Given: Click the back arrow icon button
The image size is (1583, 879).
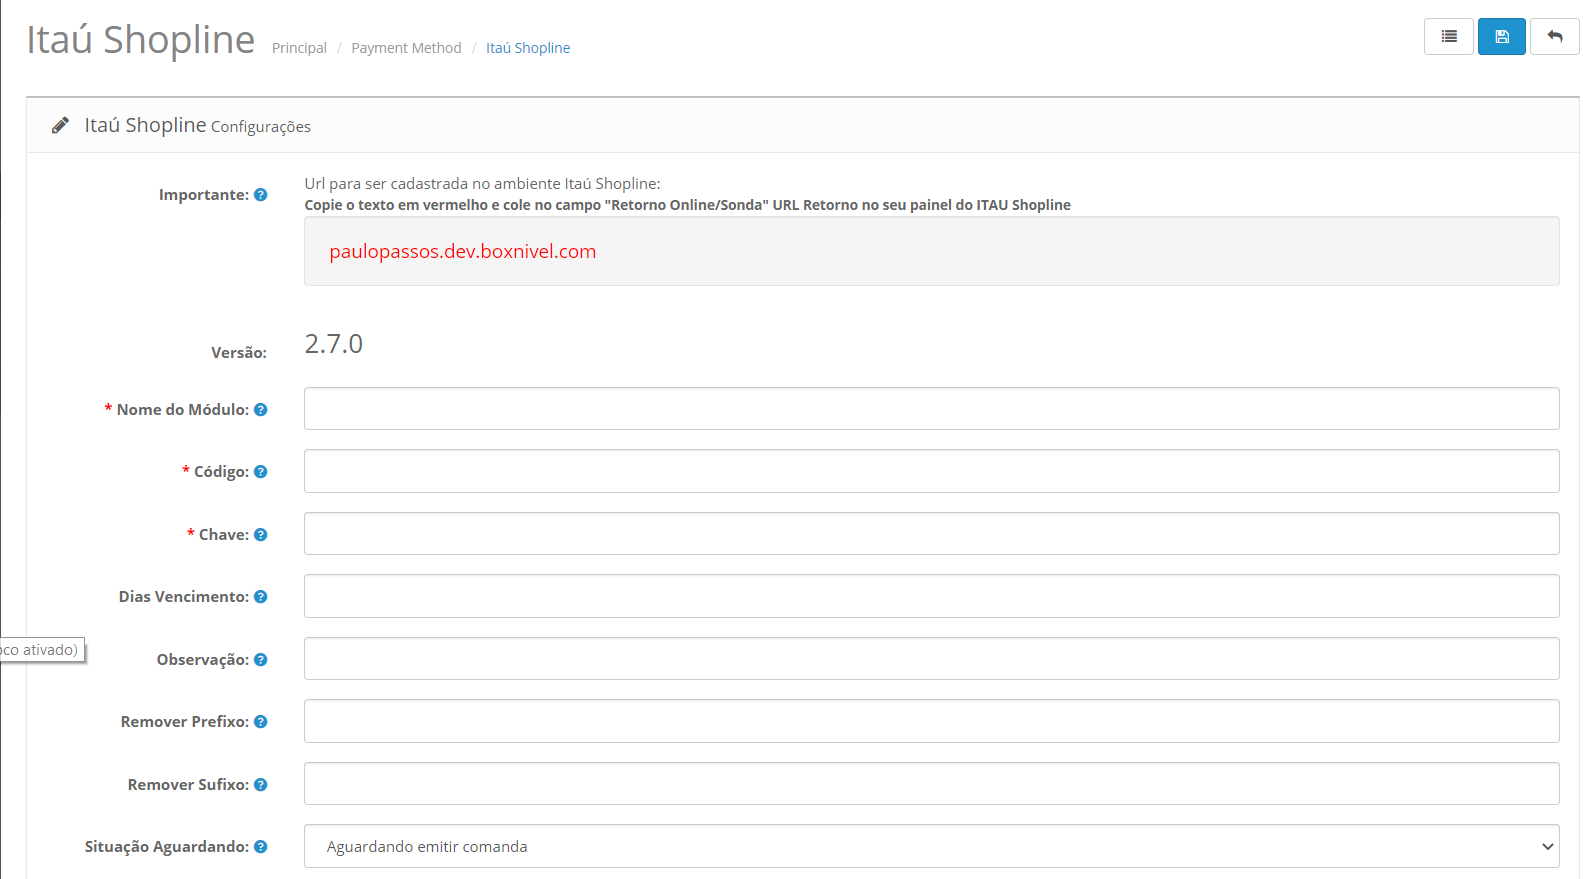Looking at the screenshot, I should click(1554, 37).
